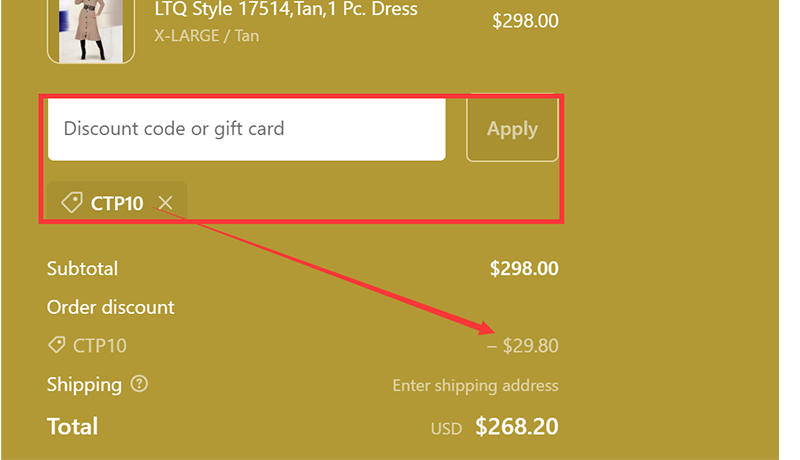This screenshot has width=800, height=460.
Task: Remove the CTP10 discount code with X
Action: point(166,203)
